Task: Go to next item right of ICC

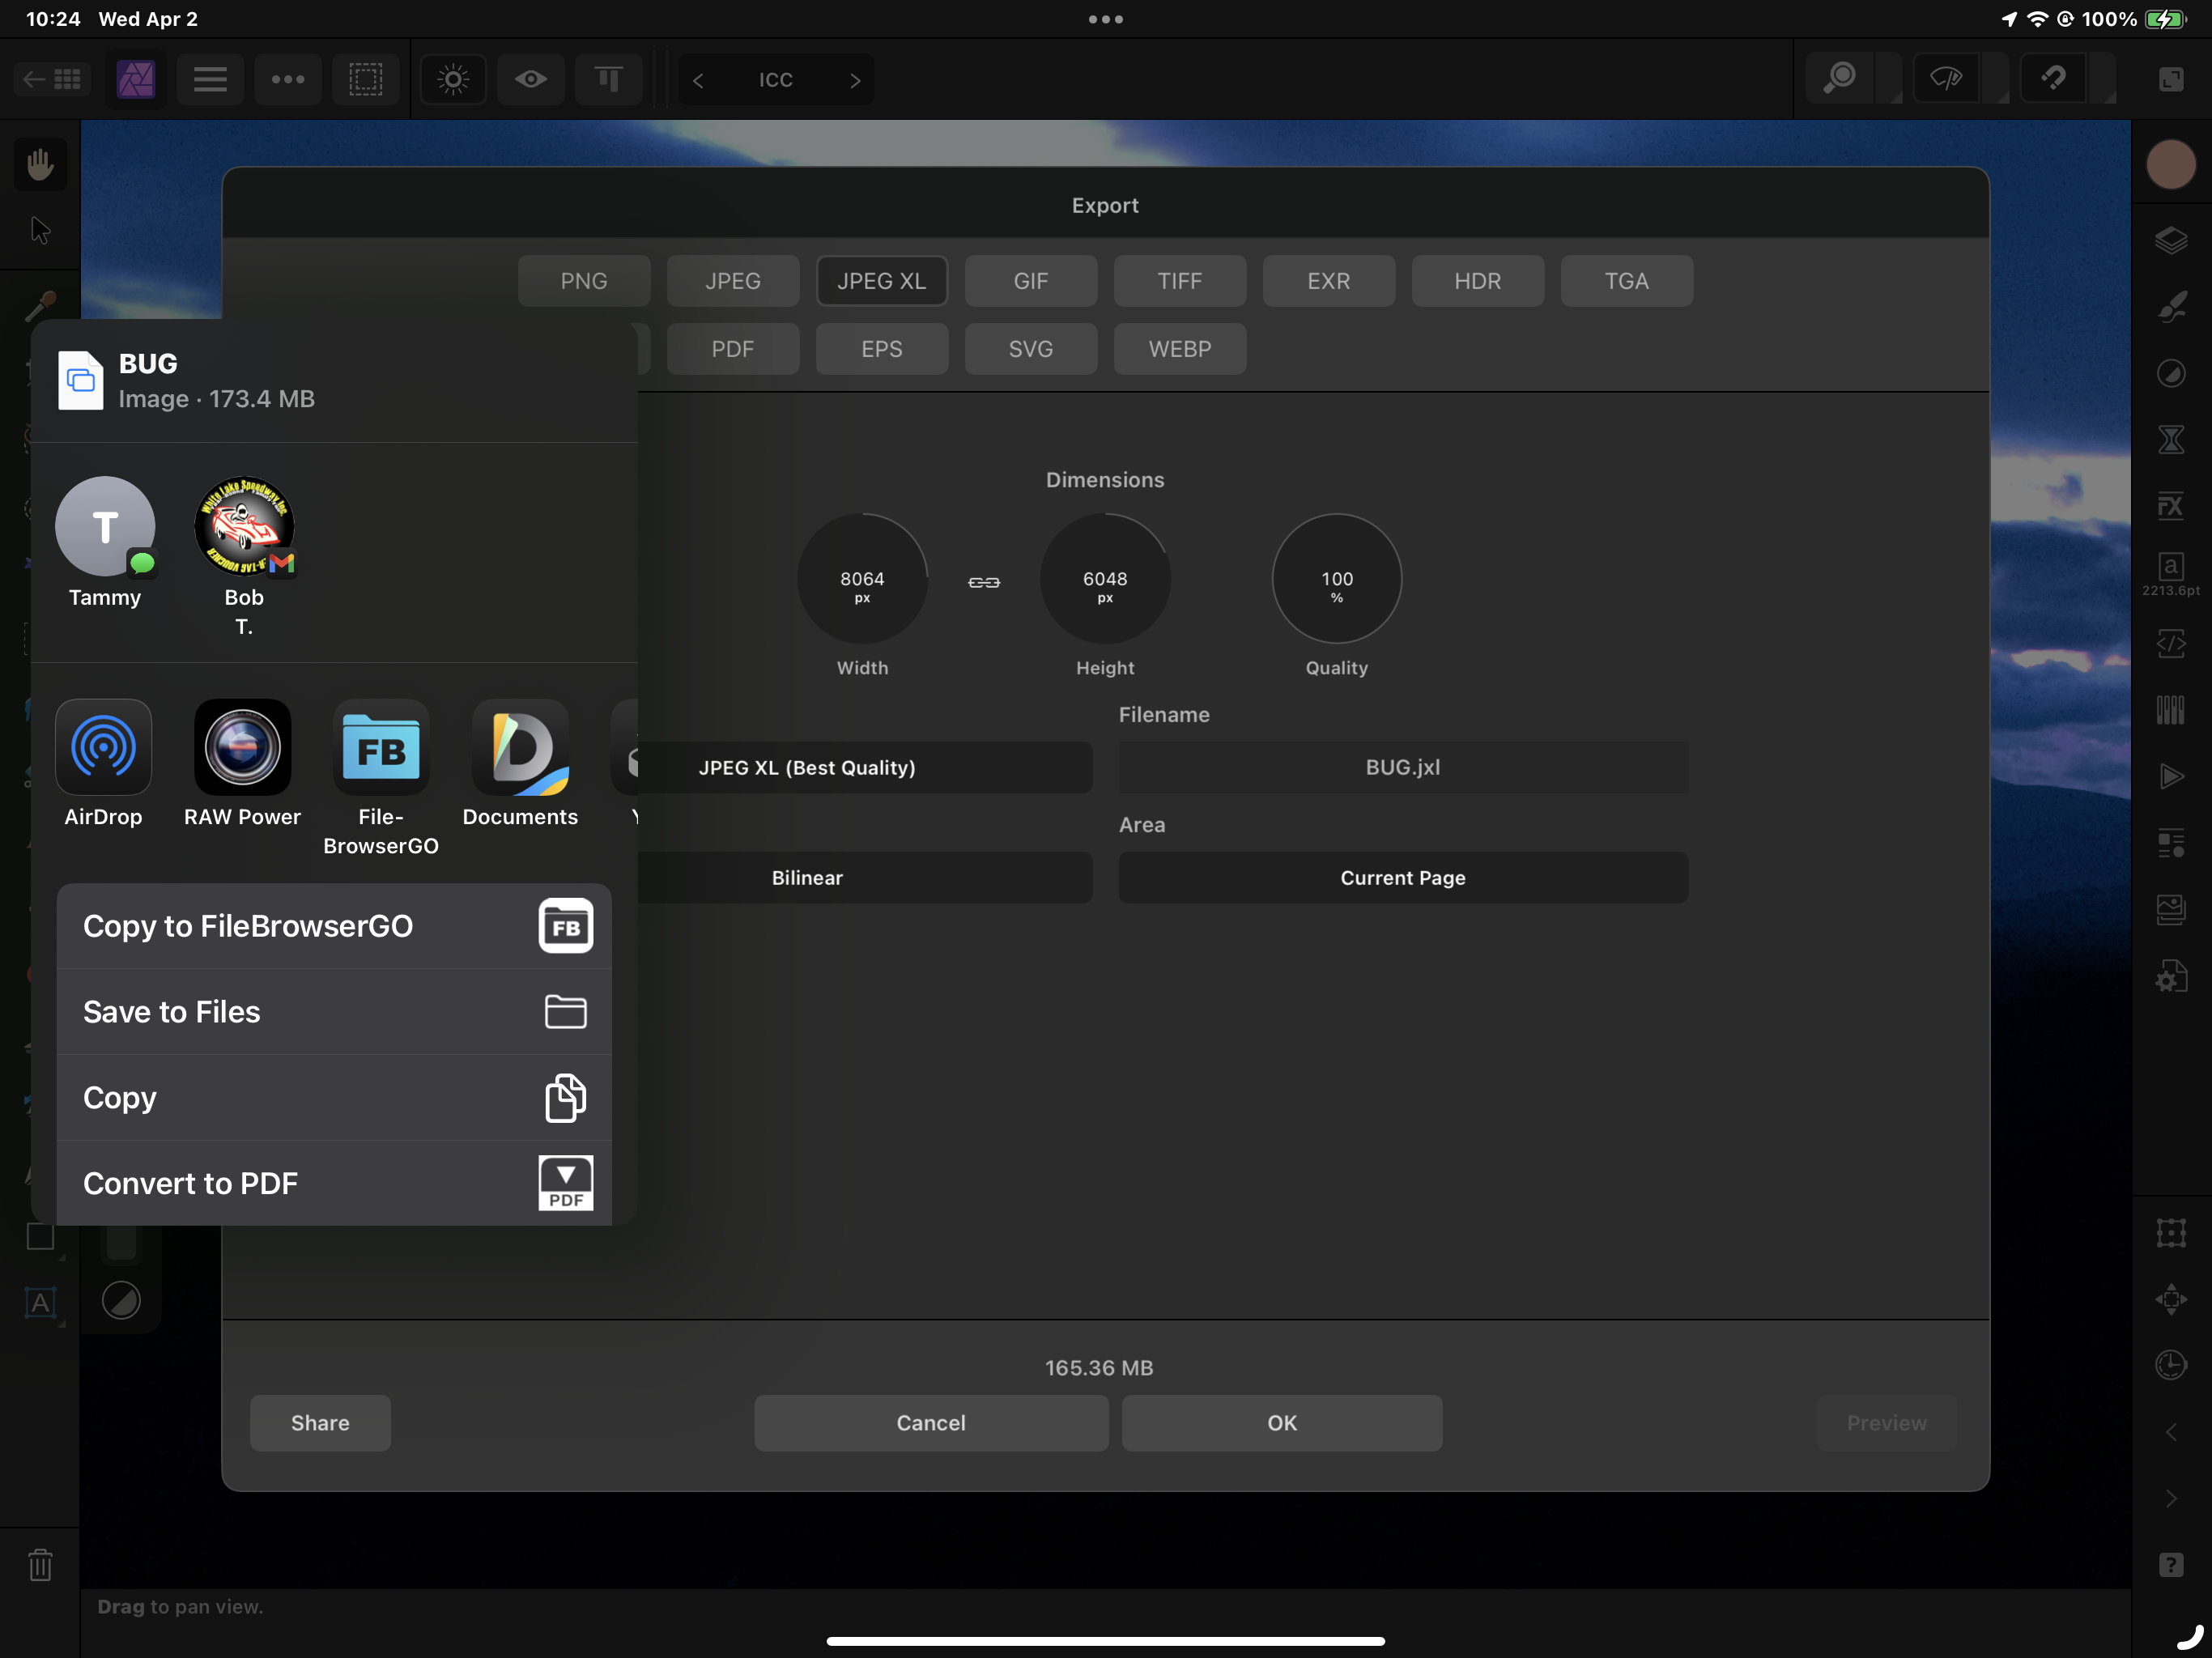Action: tap(855, 80)
